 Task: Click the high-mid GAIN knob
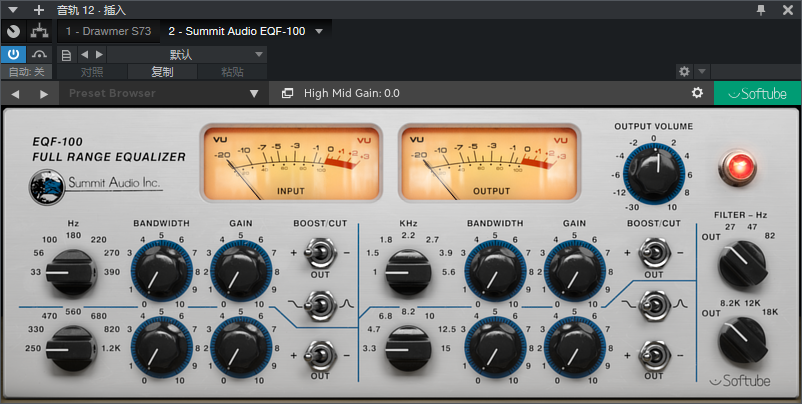click(x=574, y=270)
